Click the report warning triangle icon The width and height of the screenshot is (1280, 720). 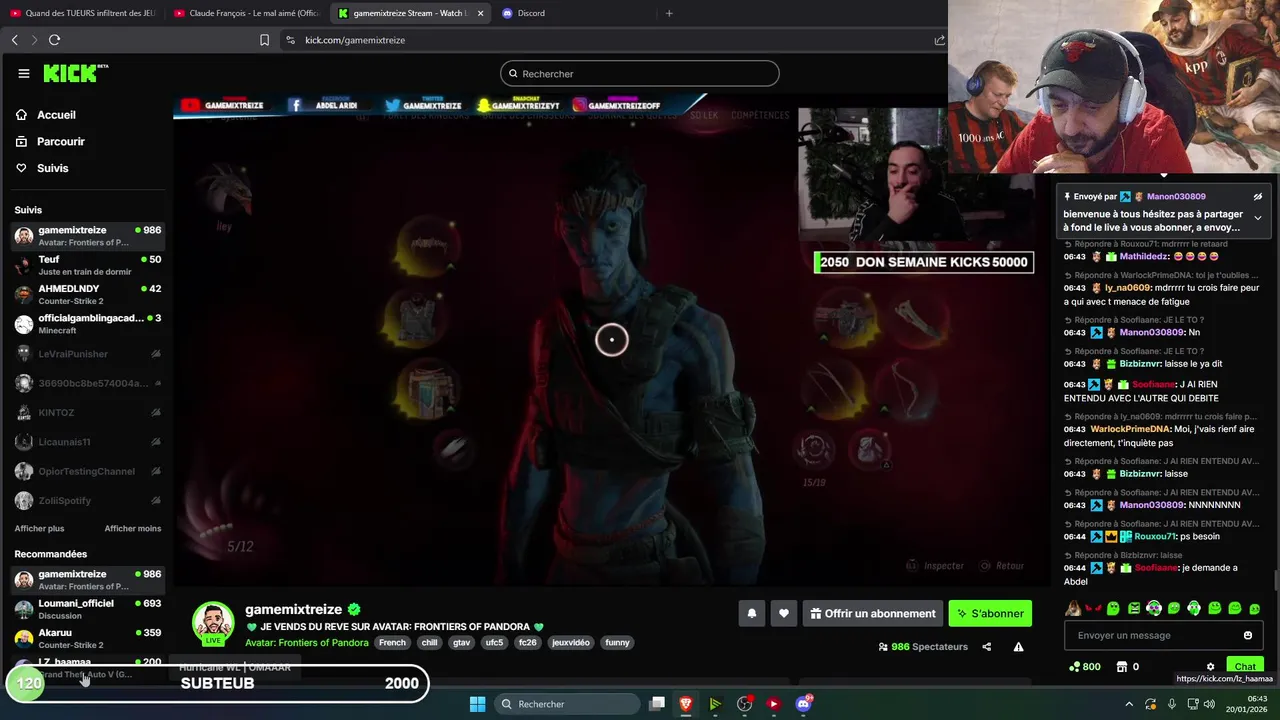tap(1018, 647)
